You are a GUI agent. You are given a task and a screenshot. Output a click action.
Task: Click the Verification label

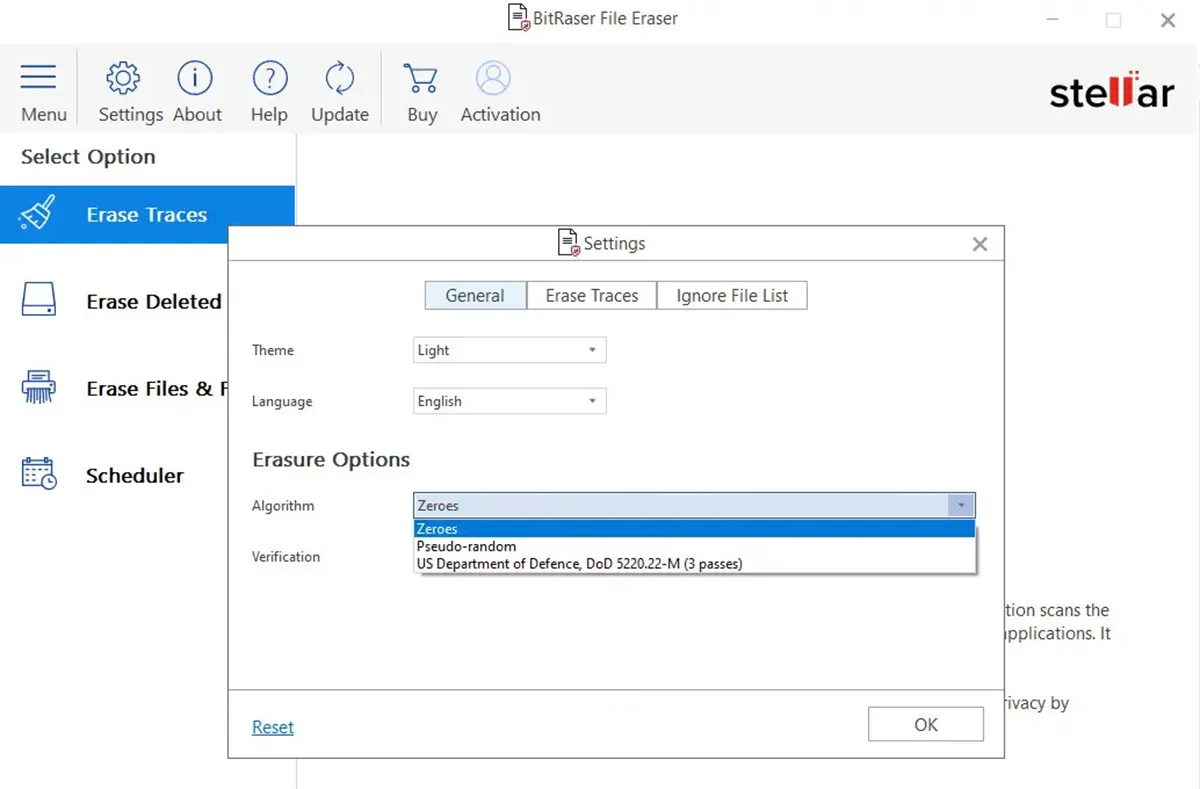(286, 556)
